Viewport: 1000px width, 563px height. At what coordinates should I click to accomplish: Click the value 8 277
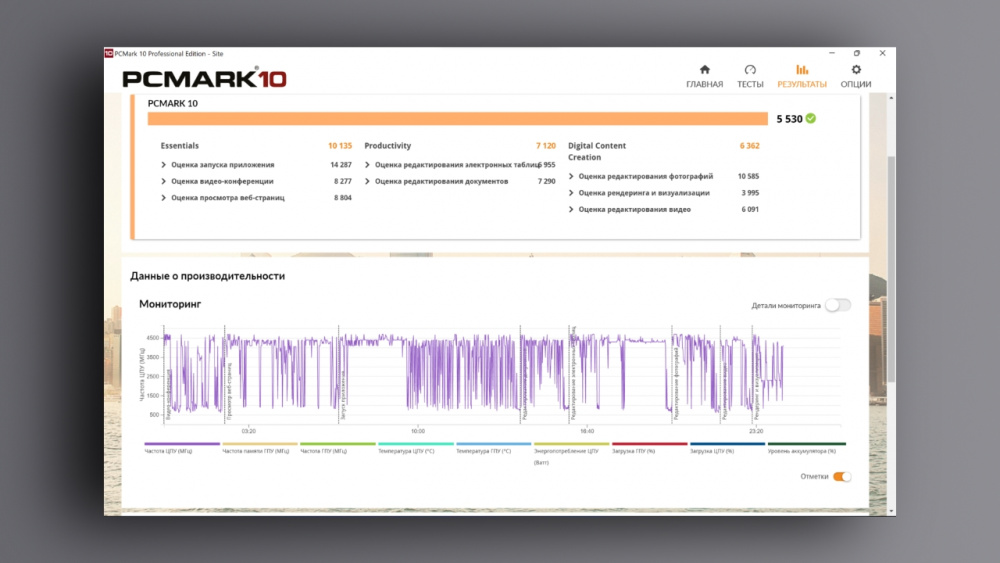(342, 181)
